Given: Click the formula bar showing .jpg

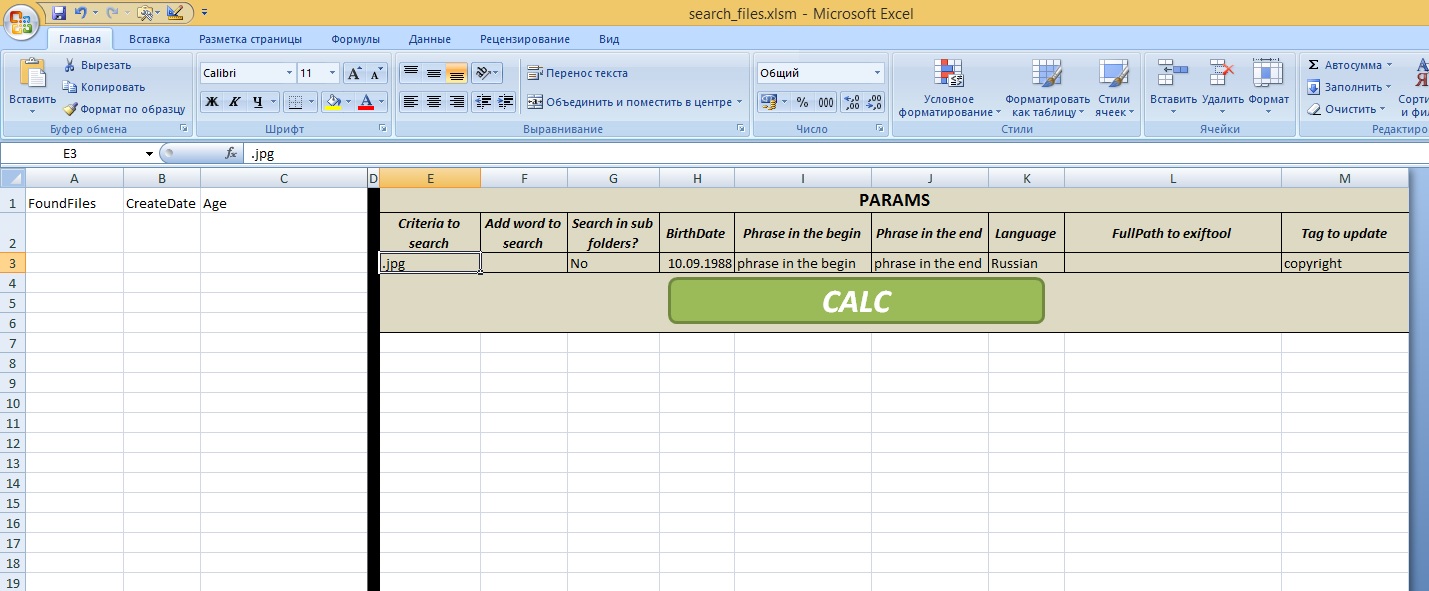Looking at the screenshot, I should 835,154.
